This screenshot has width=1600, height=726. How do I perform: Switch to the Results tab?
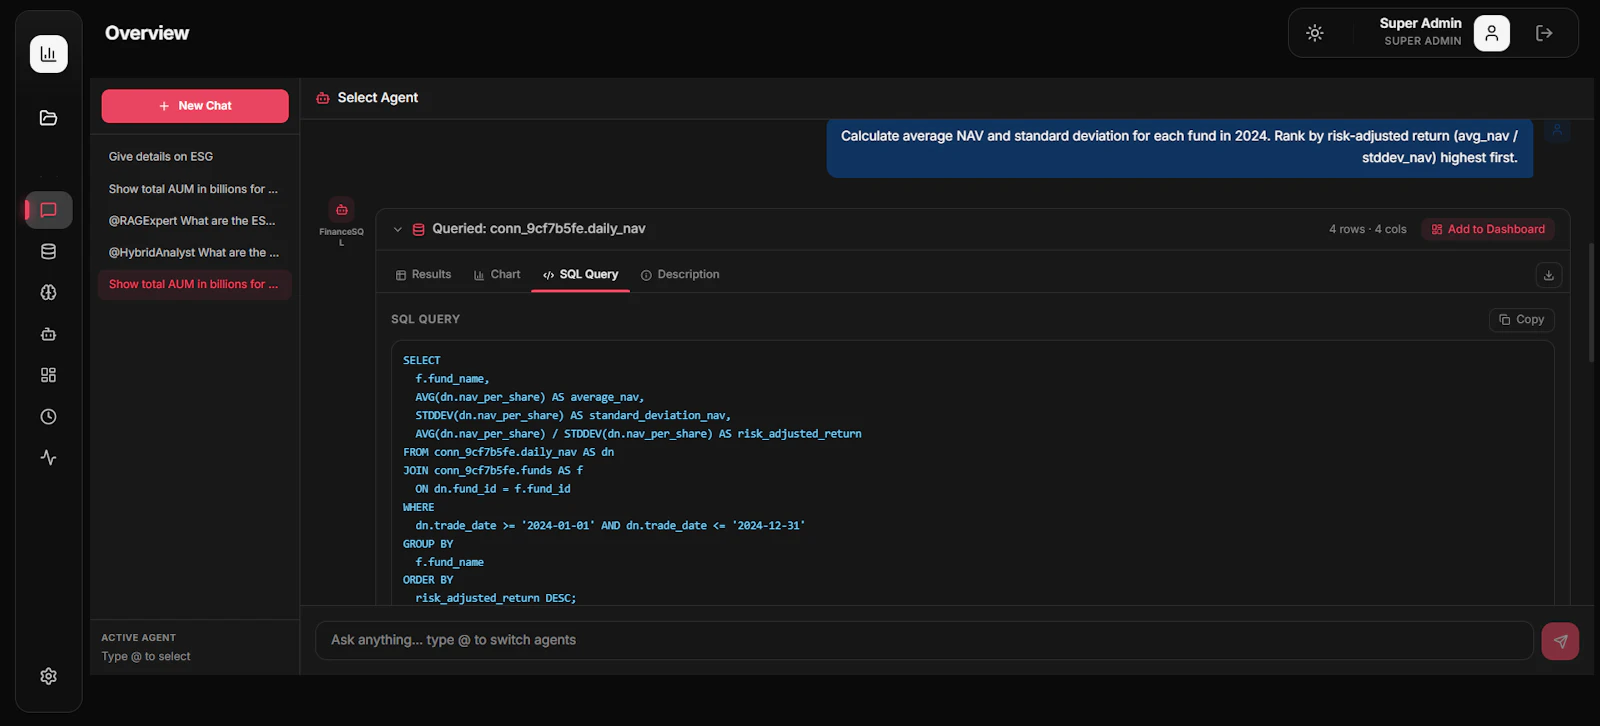tap(423, 274)
